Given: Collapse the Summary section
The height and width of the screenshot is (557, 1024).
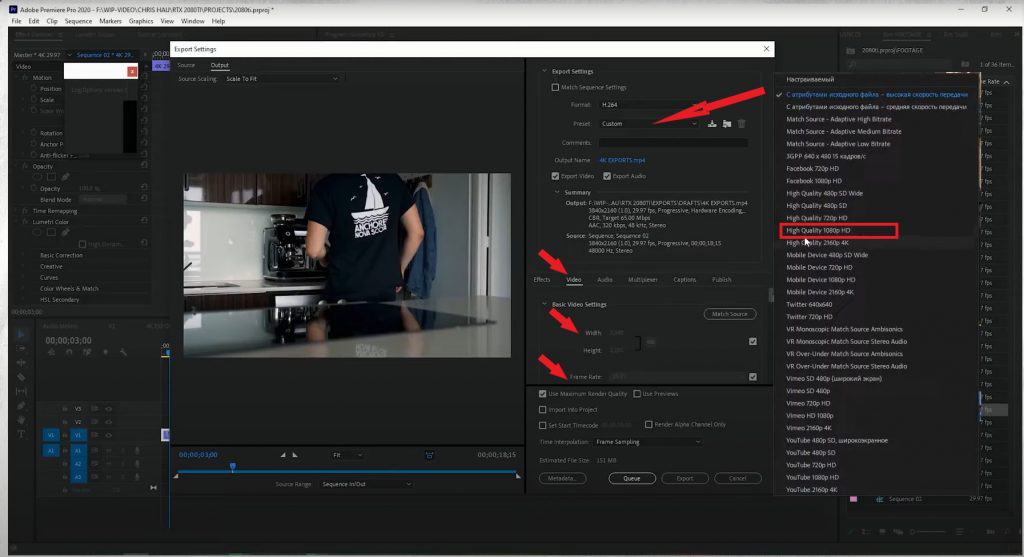Looking at the screenshot, I should click(557, 193).
